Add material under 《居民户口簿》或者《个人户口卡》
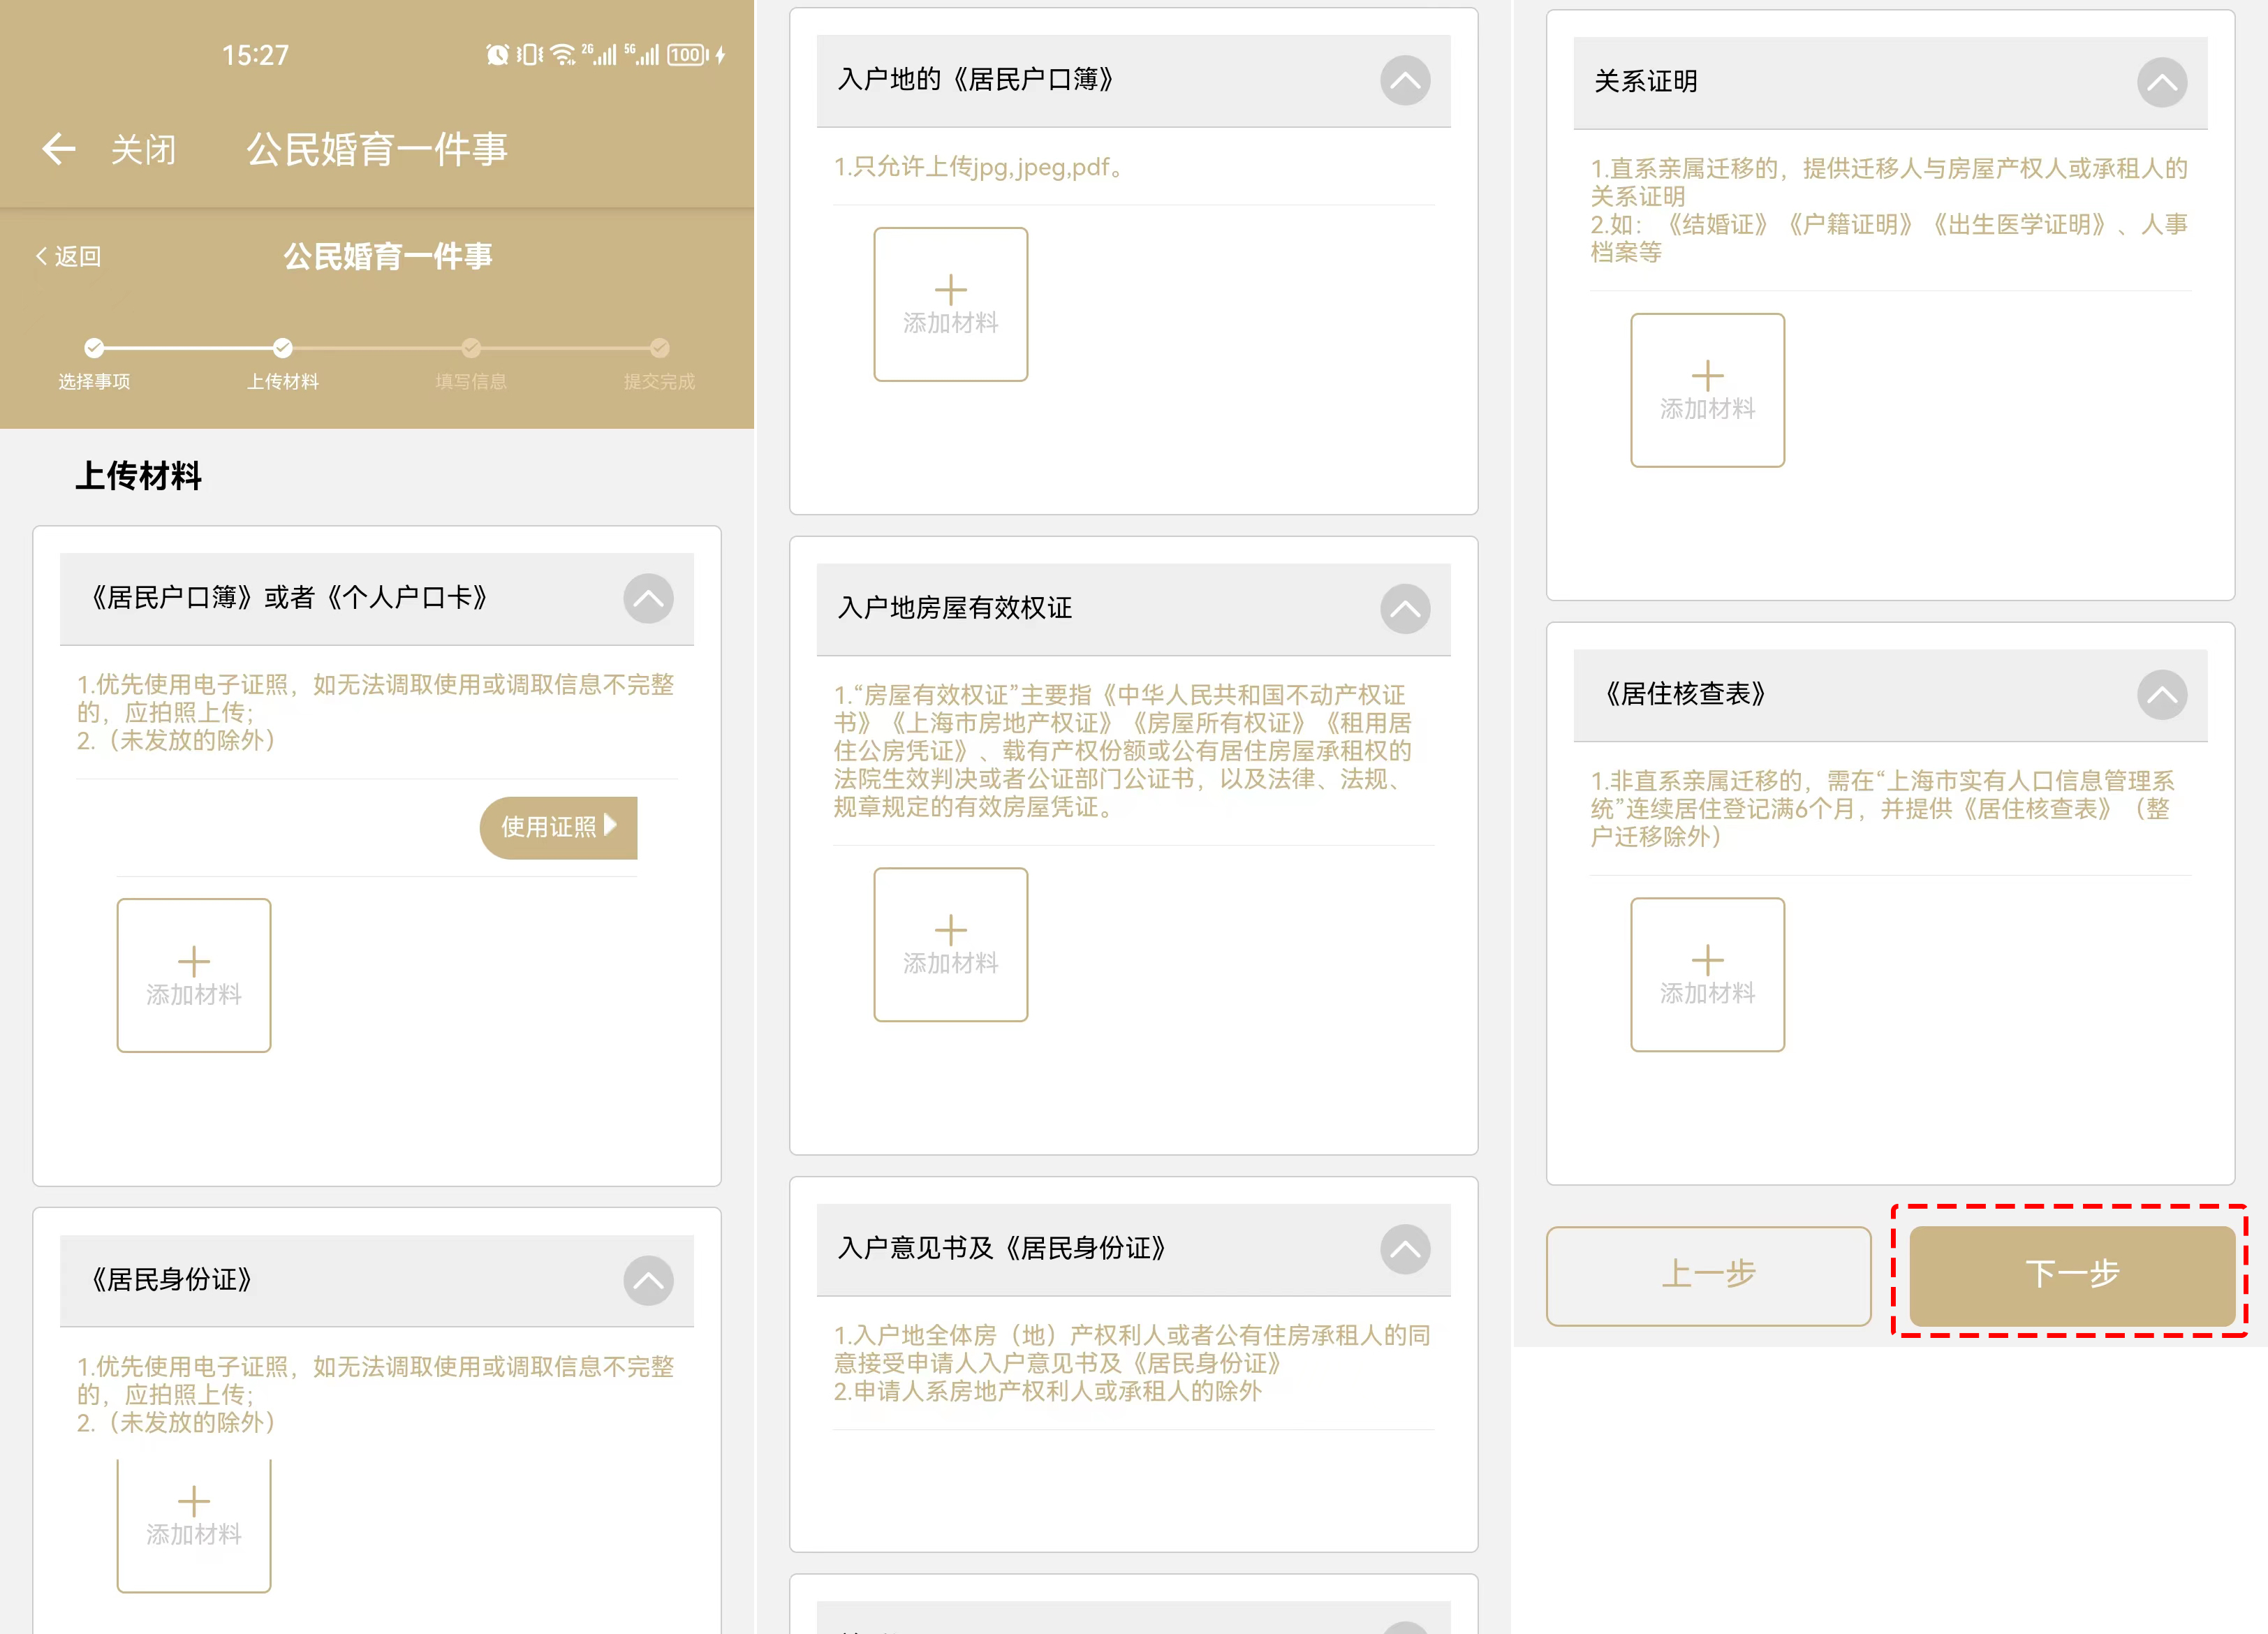2268x1634 pixels. pyautogui.click(x=193, y=975)
